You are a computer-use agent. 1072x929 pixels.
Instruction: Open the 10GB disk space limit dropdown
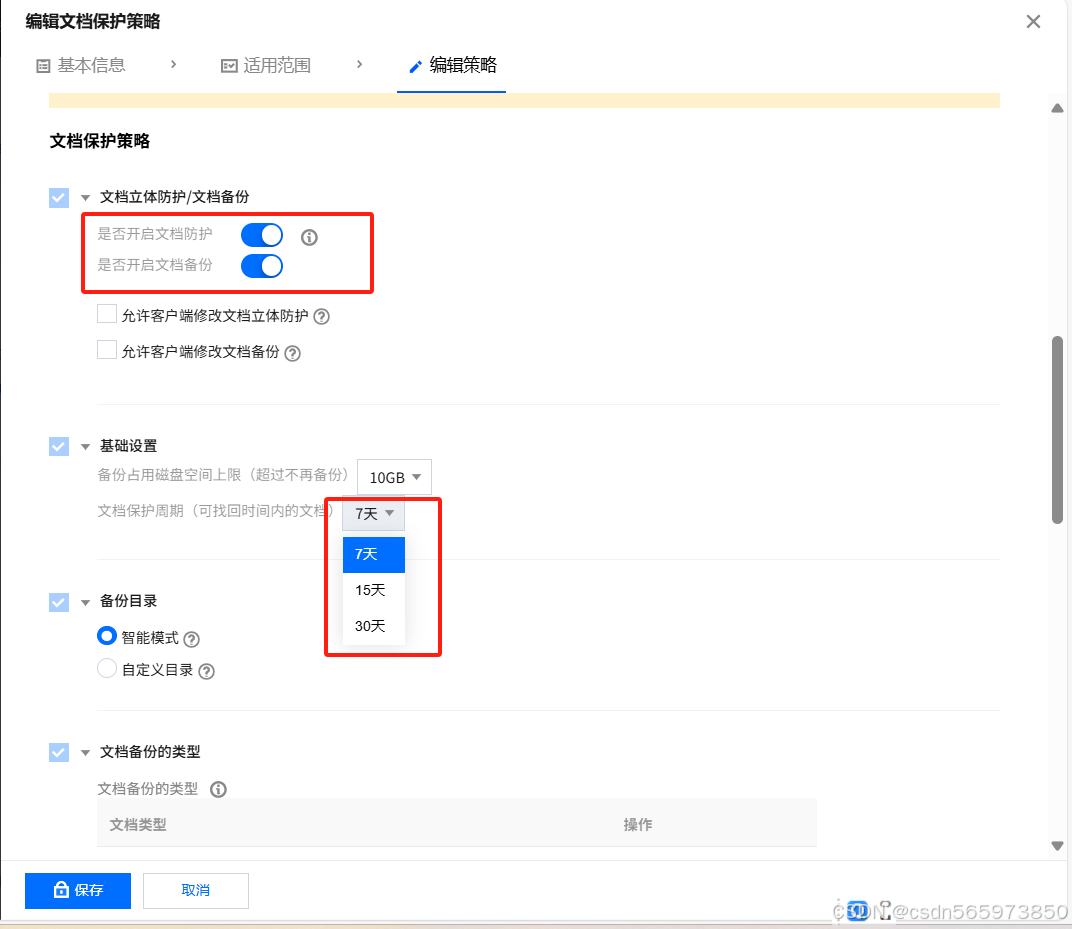[x=394, y=477]
